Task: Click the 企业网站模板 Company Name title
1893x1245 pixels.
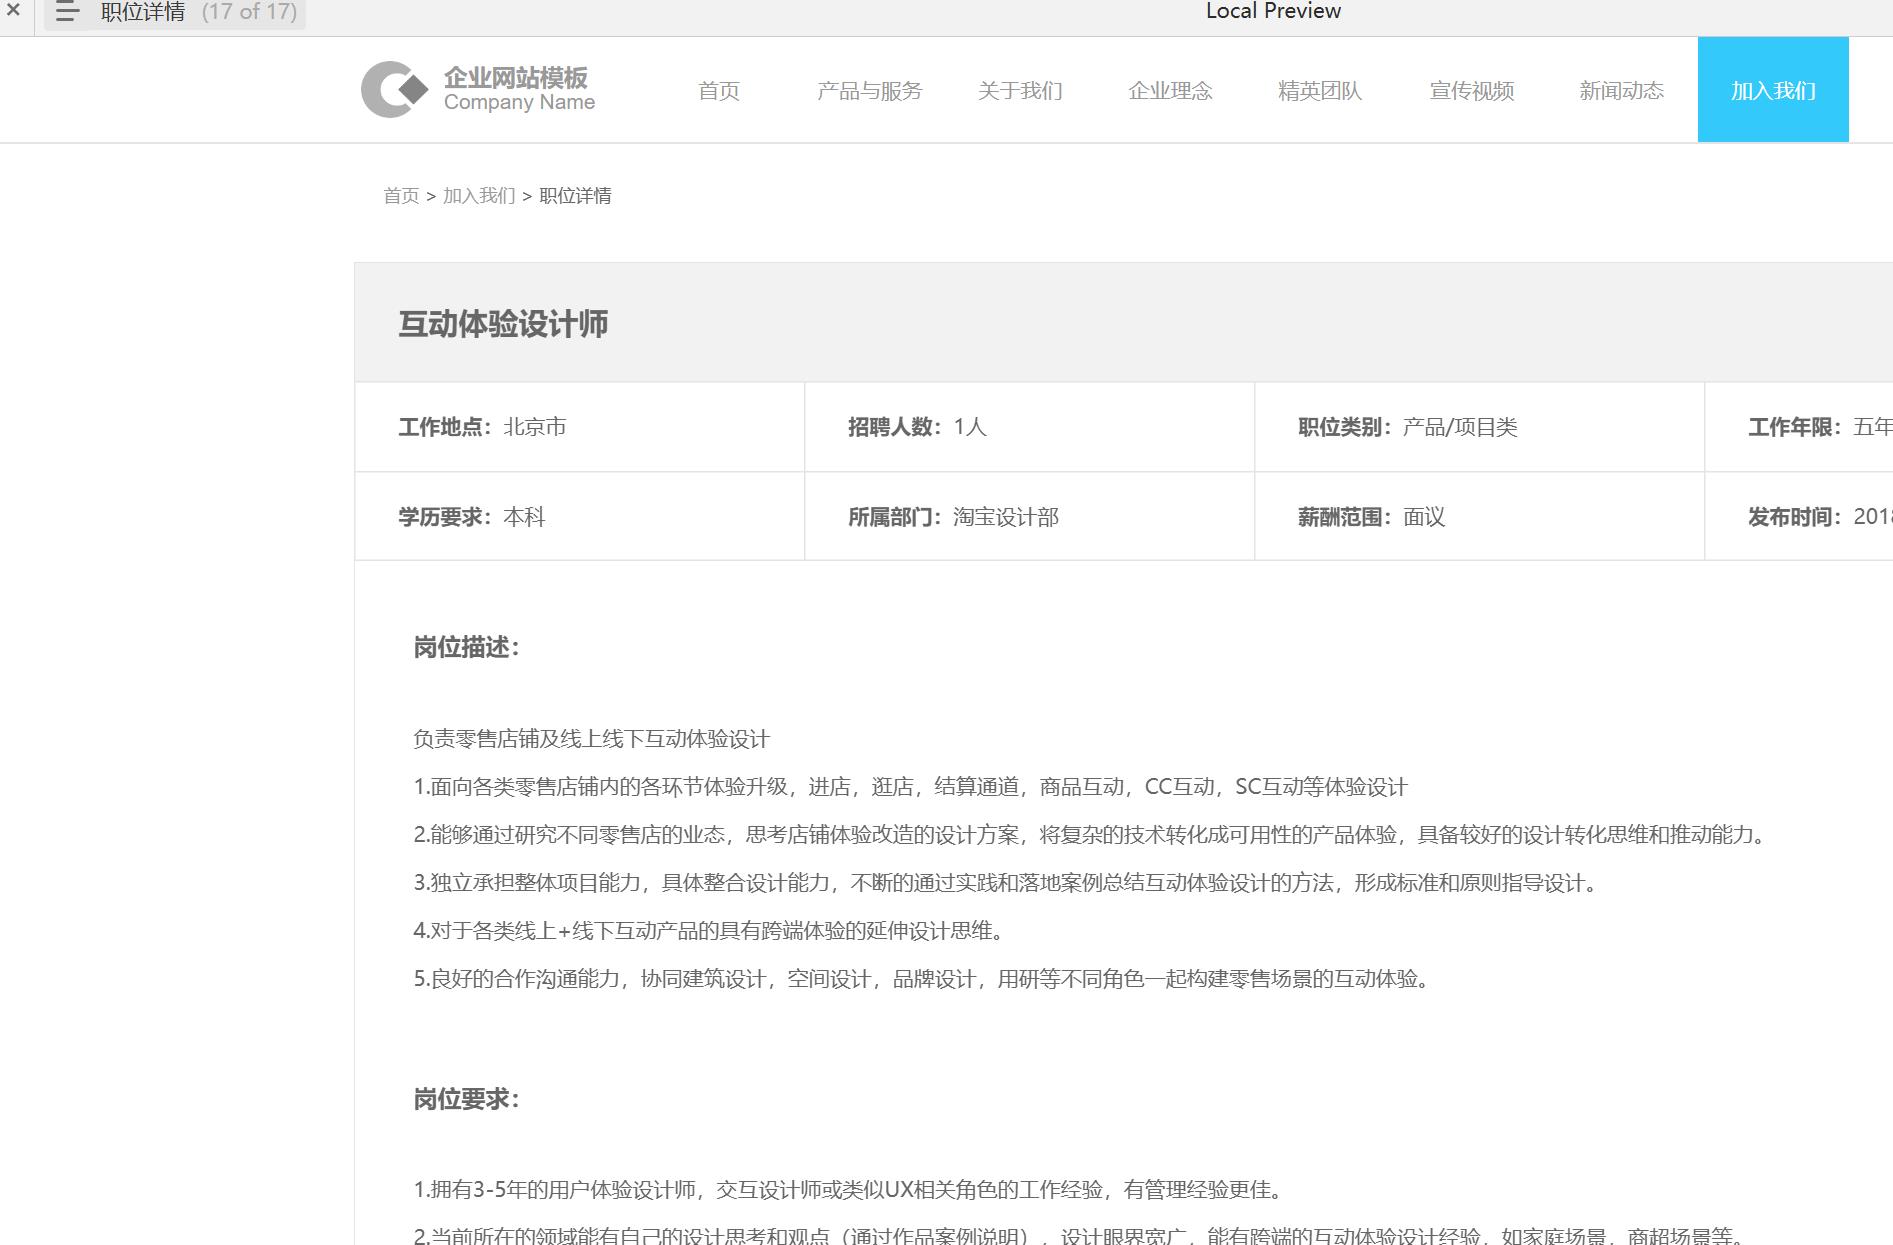Action: point(519,89)
